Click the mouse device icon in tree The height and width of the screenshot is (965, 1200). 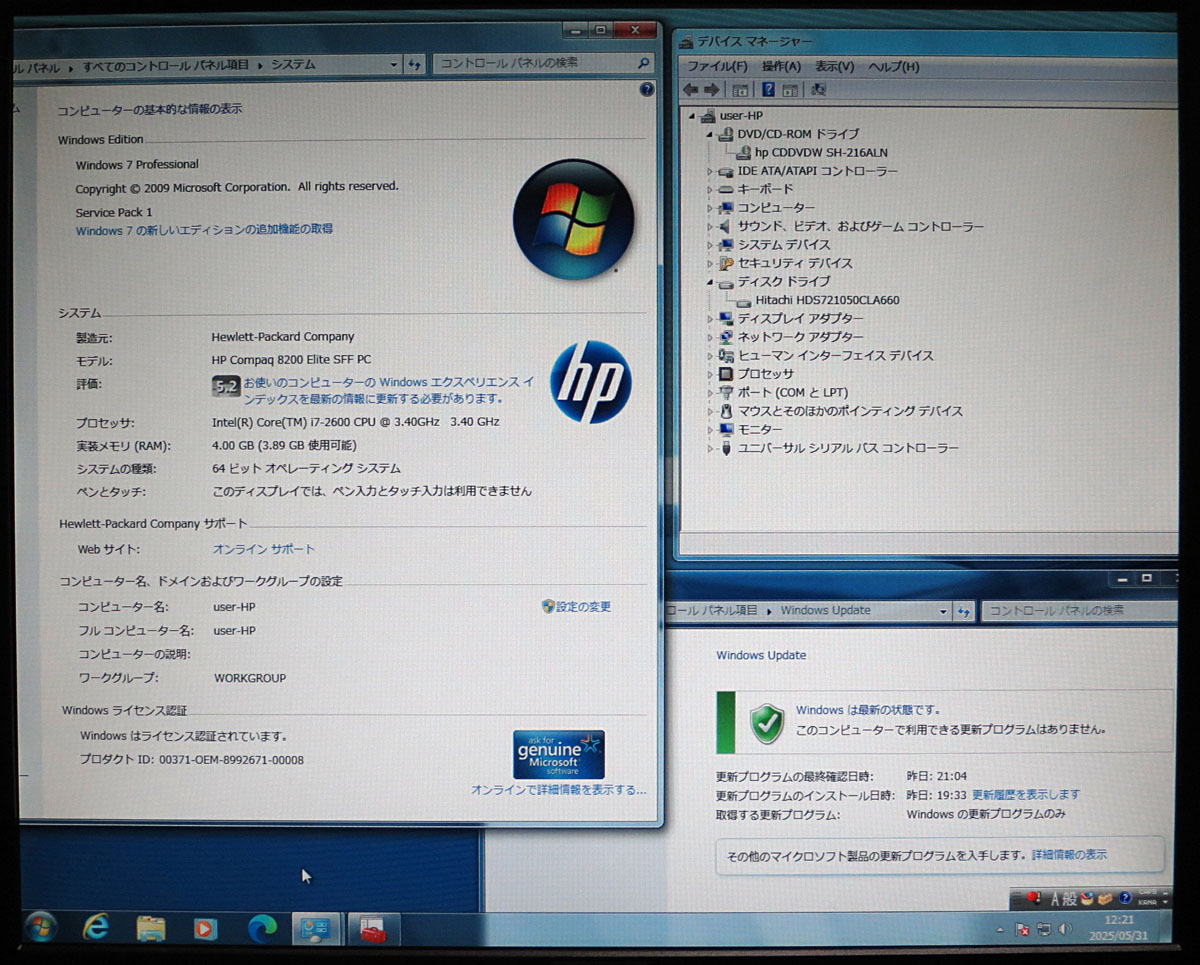pyautogui.click(x=726, y=411)
